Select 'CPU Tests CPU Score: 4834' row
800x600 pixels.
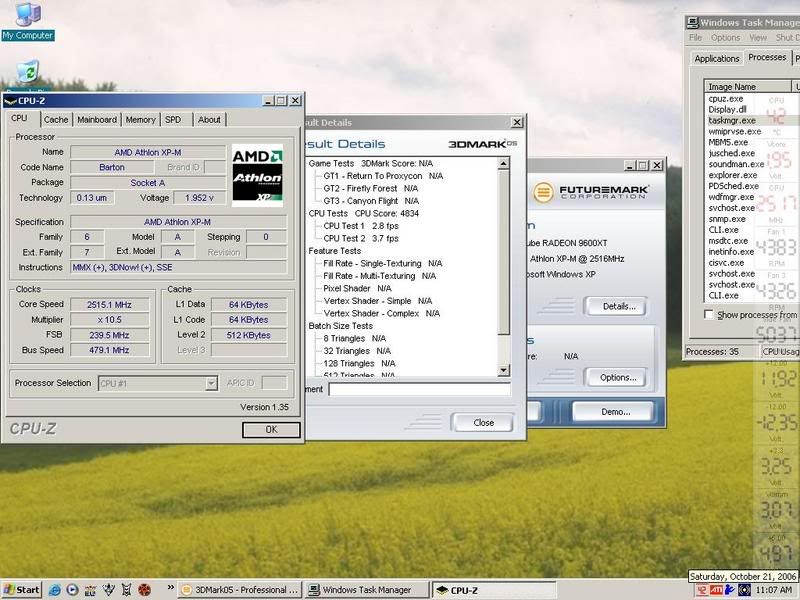coord(363,213)
